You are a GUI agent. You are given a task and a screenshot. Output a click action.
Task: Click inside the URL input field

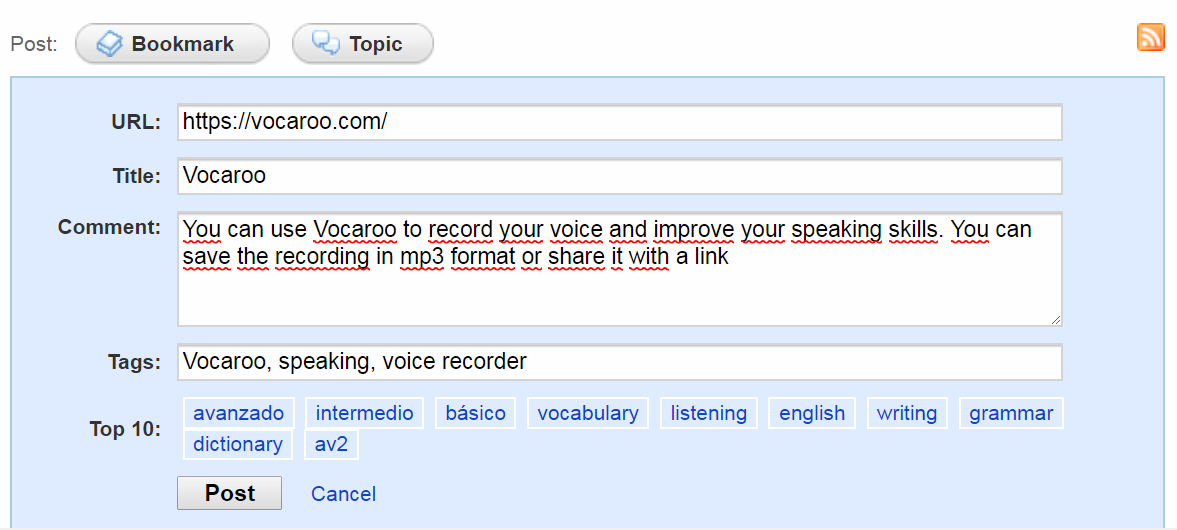(x=619, y=122)
